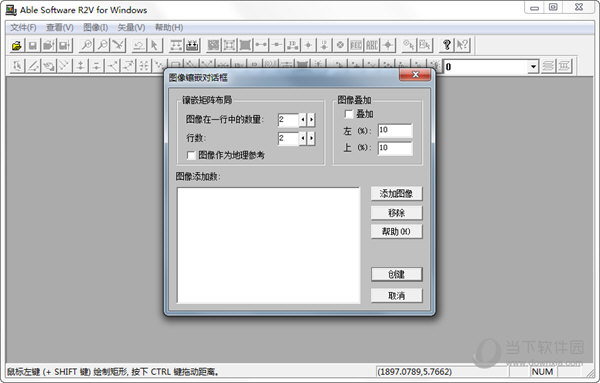The width and height of the screenshot is (600, 383).
Task: Click the 左 (%) overlap input field
Action: point(395,130)
